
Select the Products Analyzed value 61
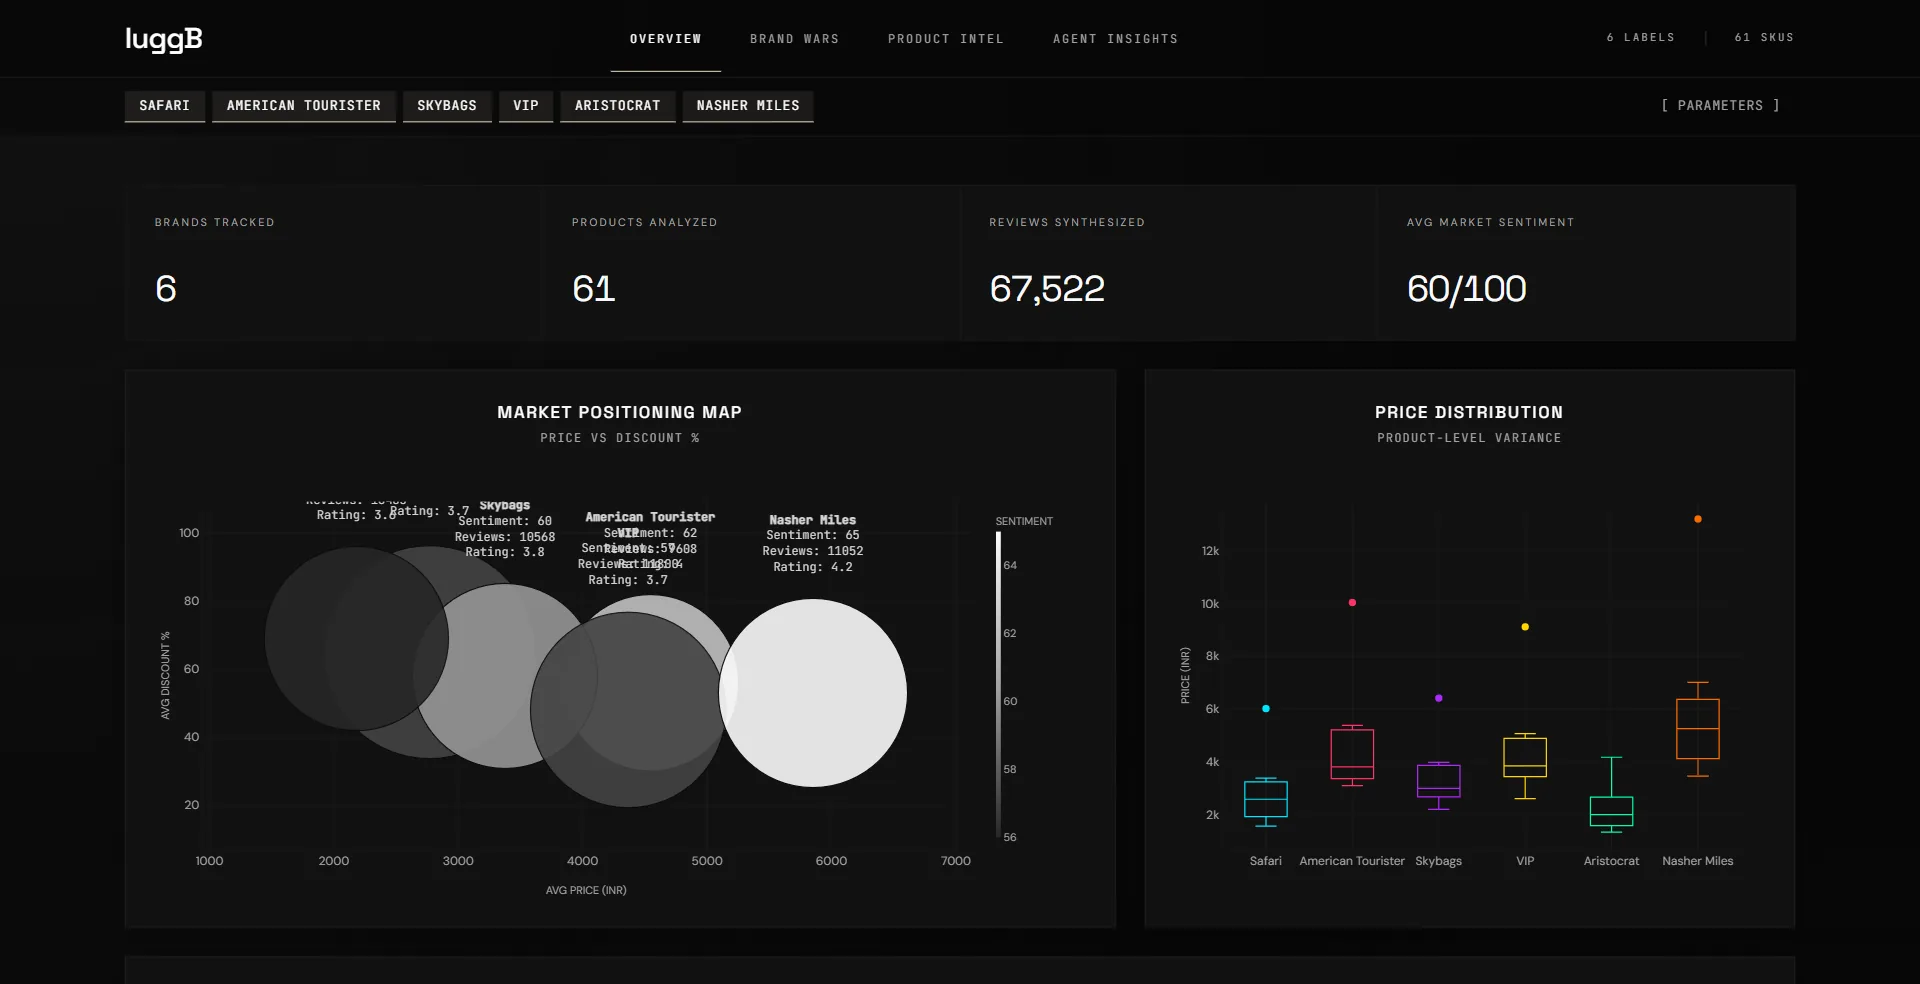tap(593, 289)
